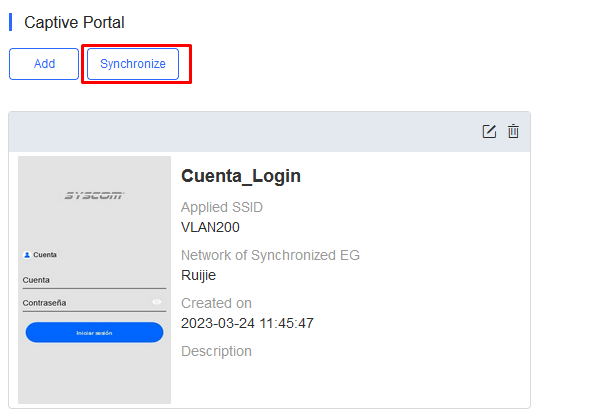Toggle password visibility eye in preview
592x419 pixels.
click(157, 302)
